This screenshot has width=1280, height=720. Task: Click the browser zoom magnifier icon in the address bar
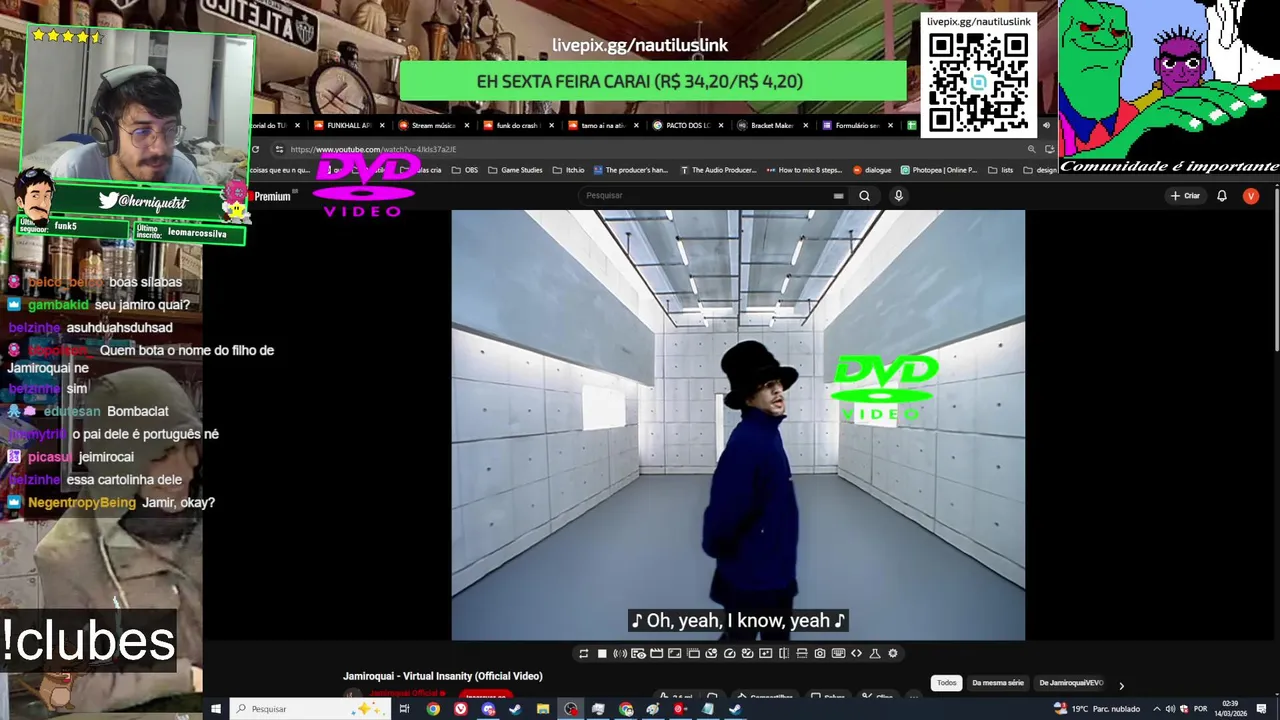[x=1031, y=149]
